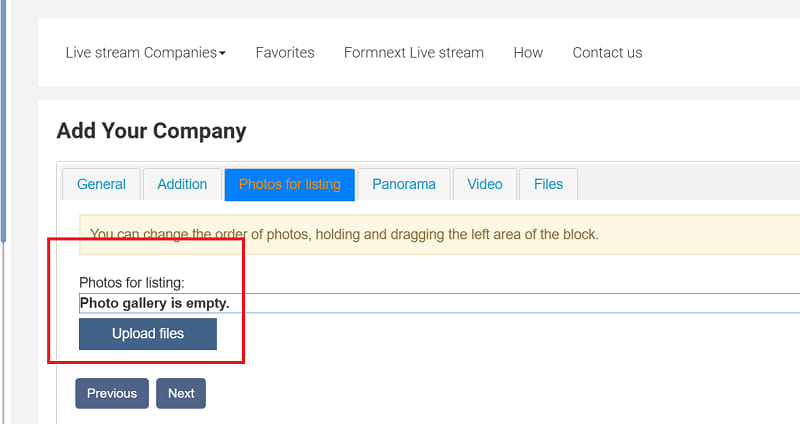
Task: Select the How navigation link
Action: point(528,53)
